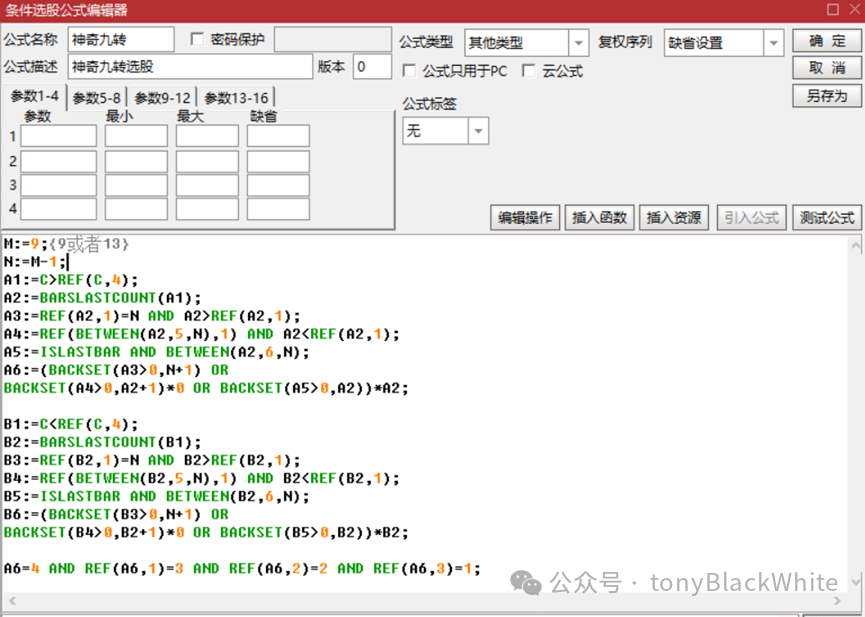Click the line A2:=BARSLASTCOUNT(A1);
This screenshot has height=617, width=865.
103,298
